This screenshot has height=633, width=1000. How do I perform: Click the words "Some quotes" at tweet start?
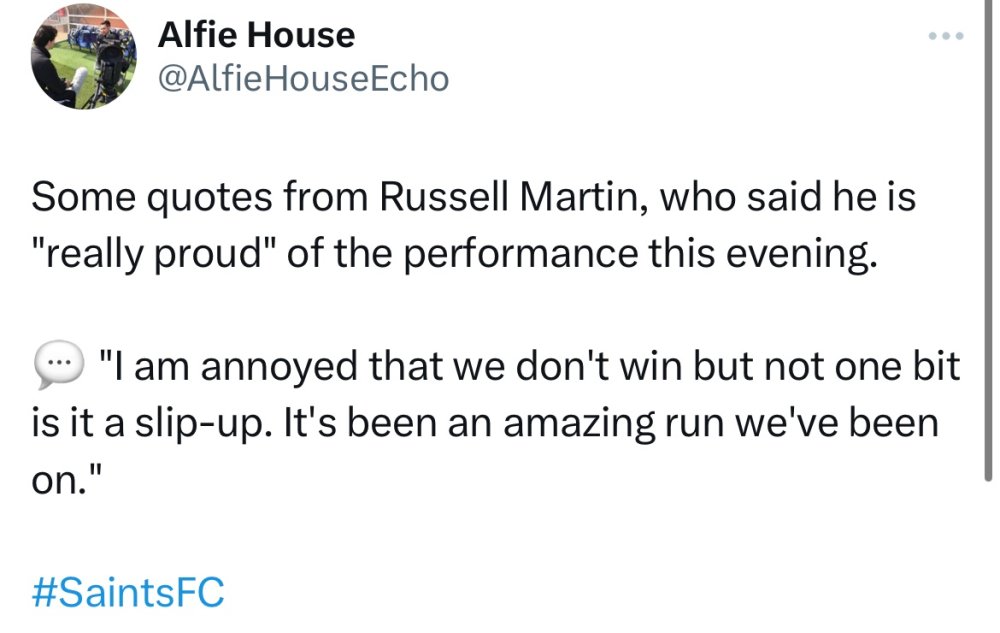pos(140,197)
